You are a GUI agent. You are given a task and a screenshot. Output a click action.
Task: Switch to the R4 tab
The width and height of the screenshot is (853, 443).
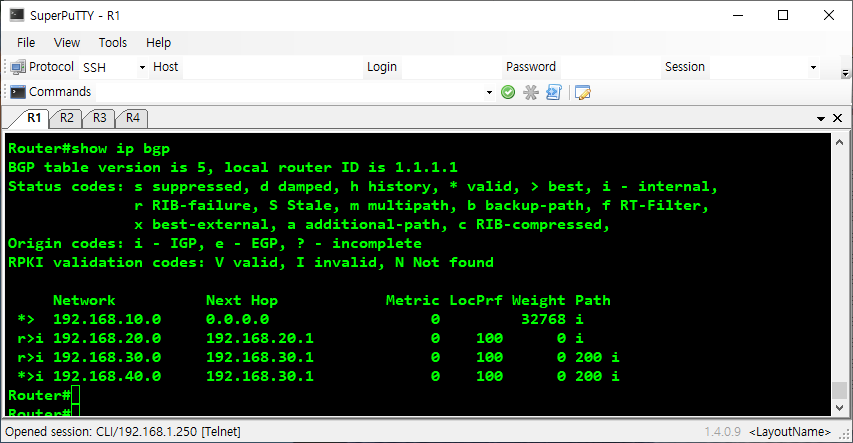click(133, 118)
